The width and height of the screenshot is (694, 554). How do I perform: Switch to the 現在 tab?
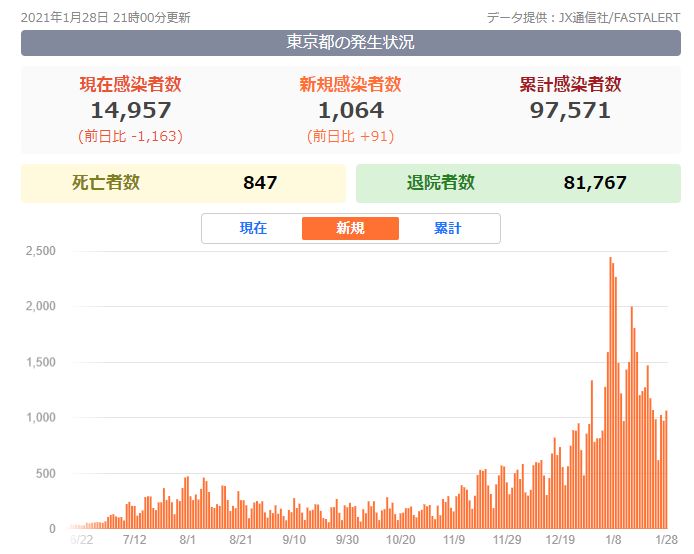click(253, 228)
